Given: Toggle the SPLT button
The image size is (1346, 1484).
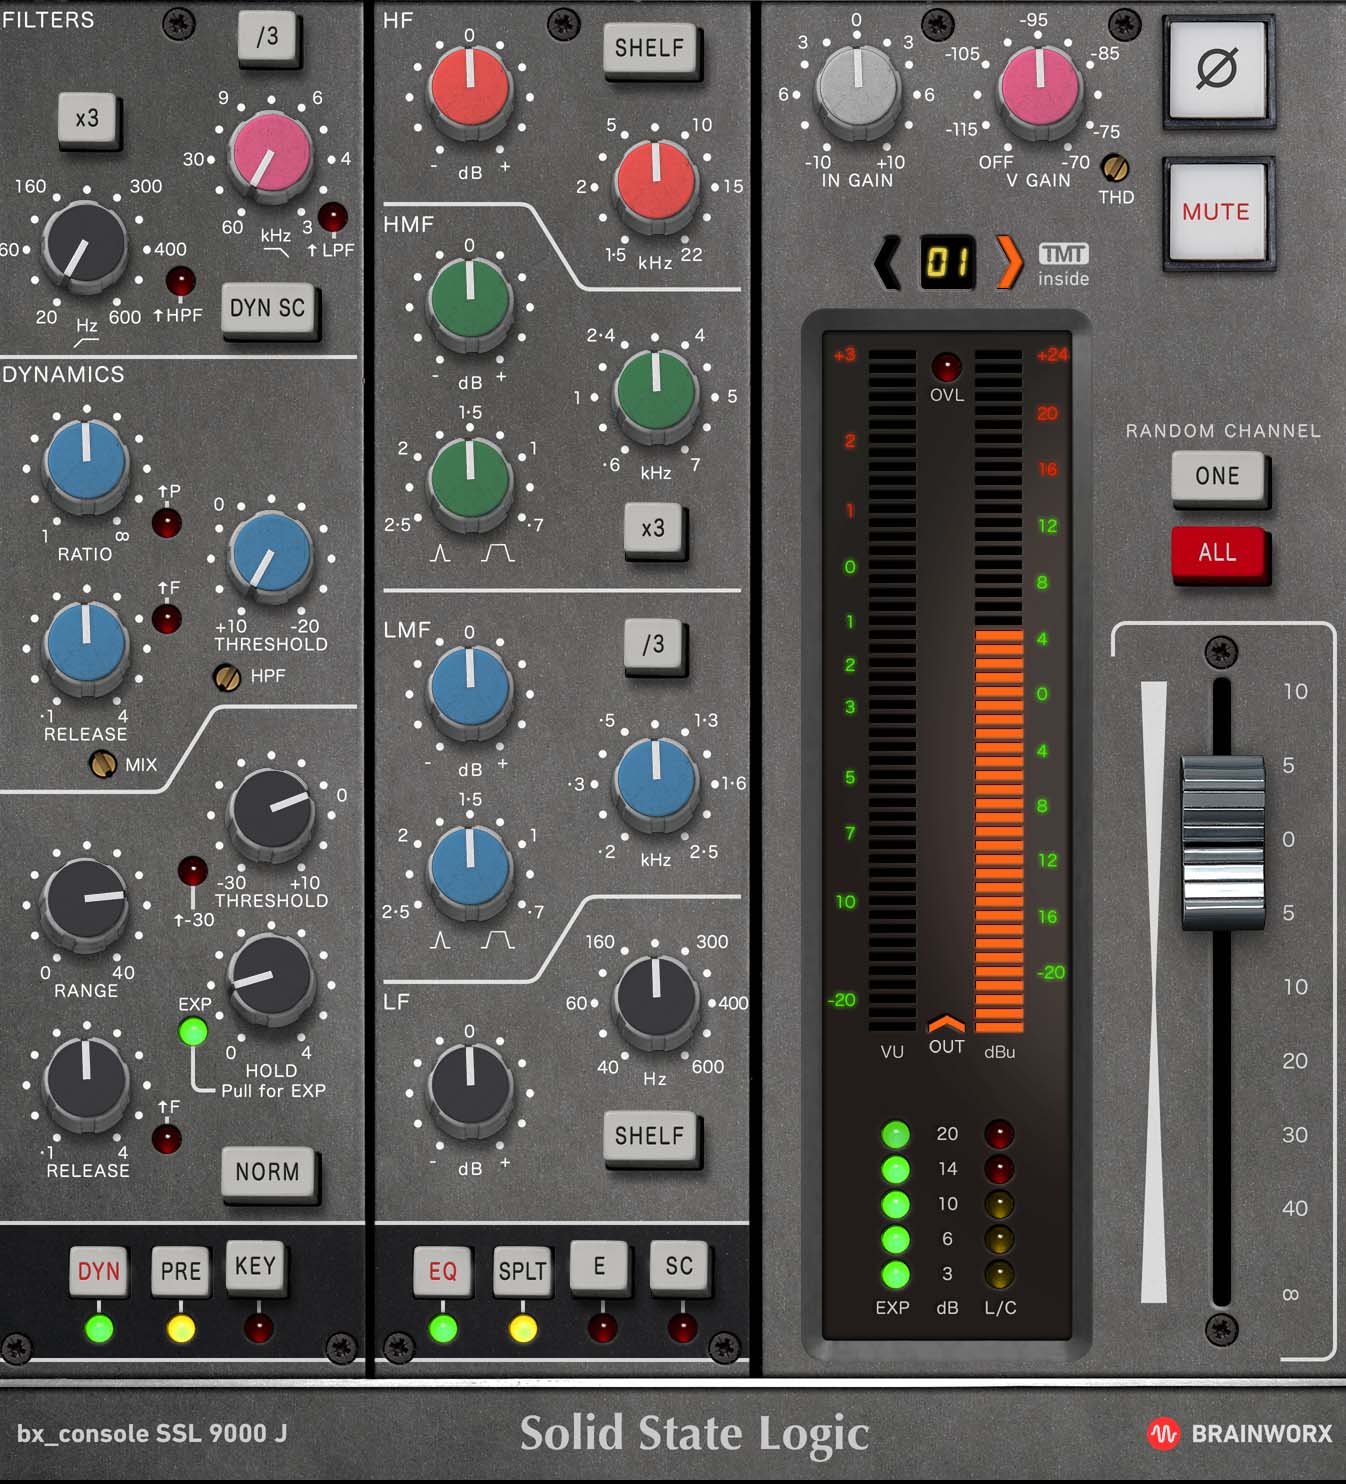Looking at the screenshot, I should [523, 1270].
